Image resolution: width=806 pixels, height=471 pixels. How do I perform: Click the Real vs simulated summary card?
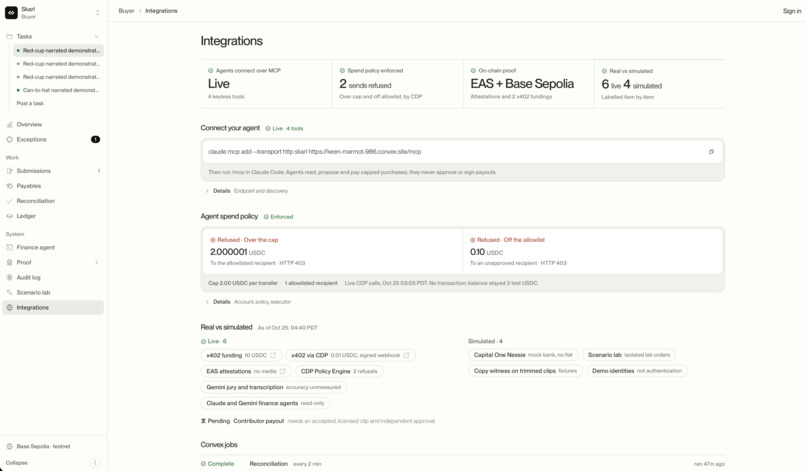pyautogui.click(x=660, y=84)
